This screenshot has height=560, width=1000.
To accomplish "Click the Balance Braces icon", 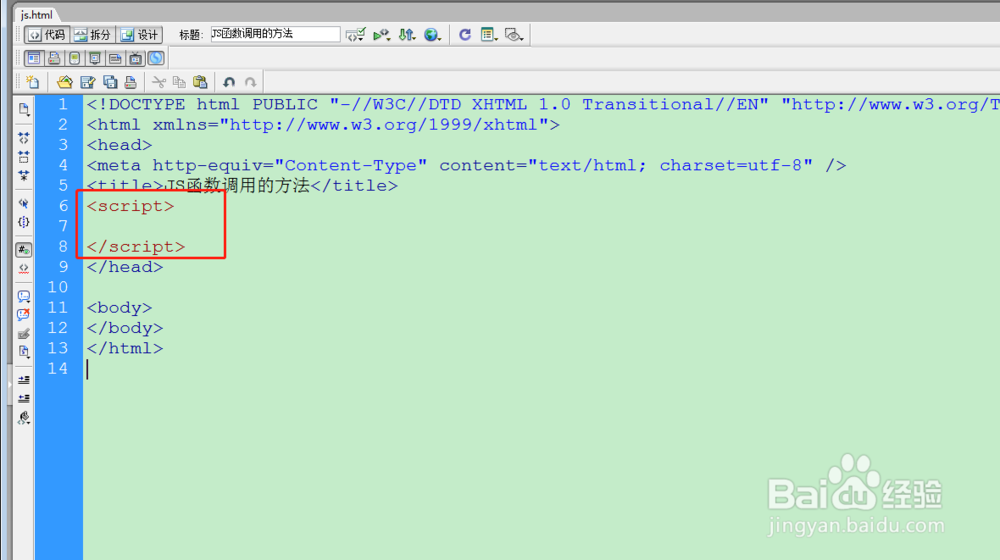I will click(24, 222).
